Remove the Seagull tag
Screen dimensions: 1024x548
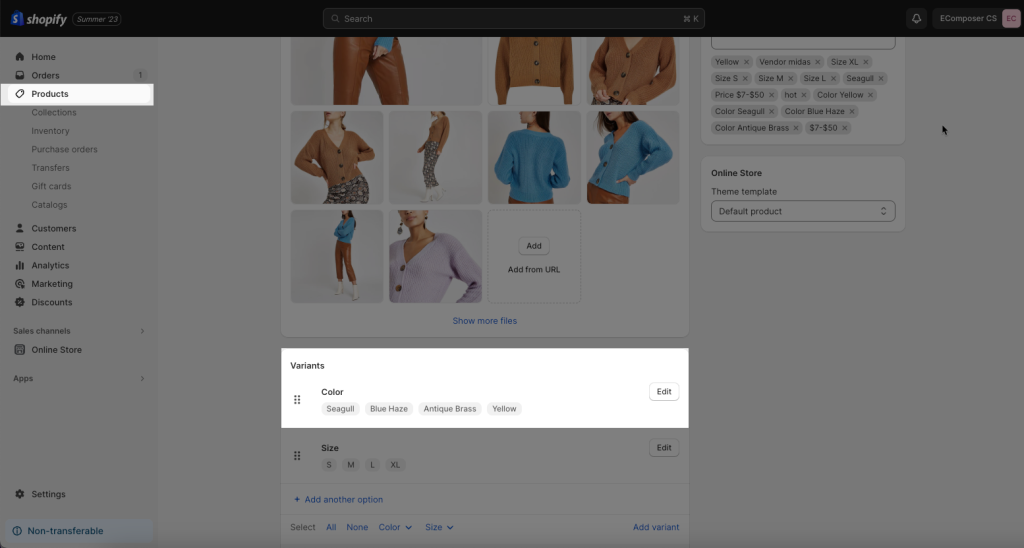880,78
